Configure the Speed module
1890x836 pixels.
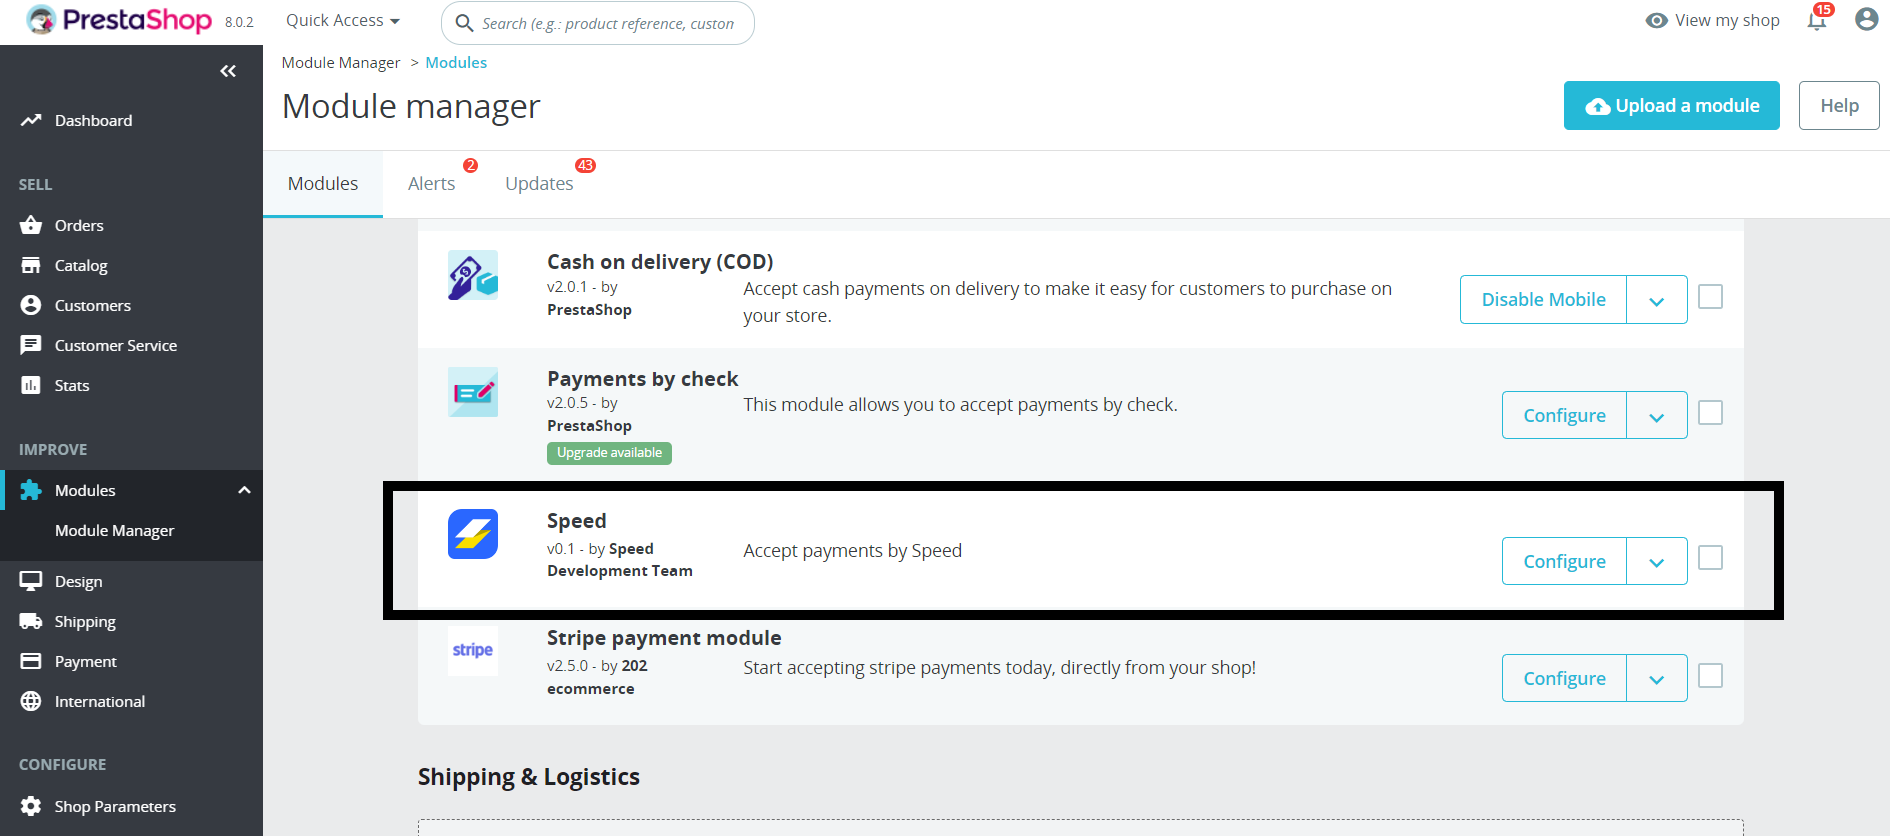(1564, 561)
